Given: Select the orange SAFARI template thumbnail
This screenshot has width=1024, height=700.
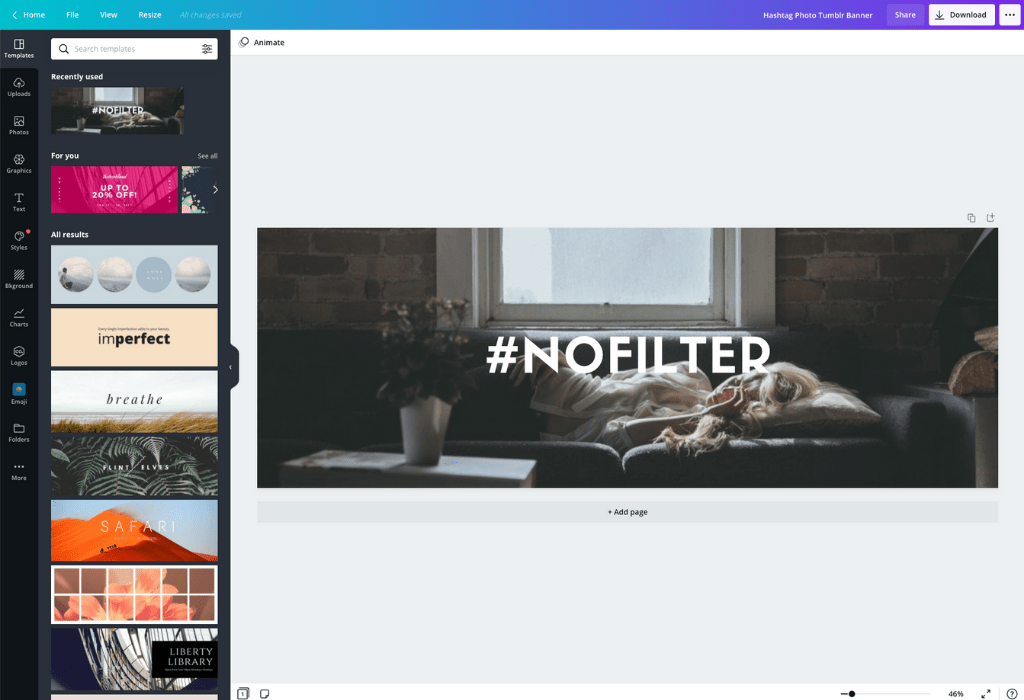Looking at the screenshot, I should tap(134, 530).
